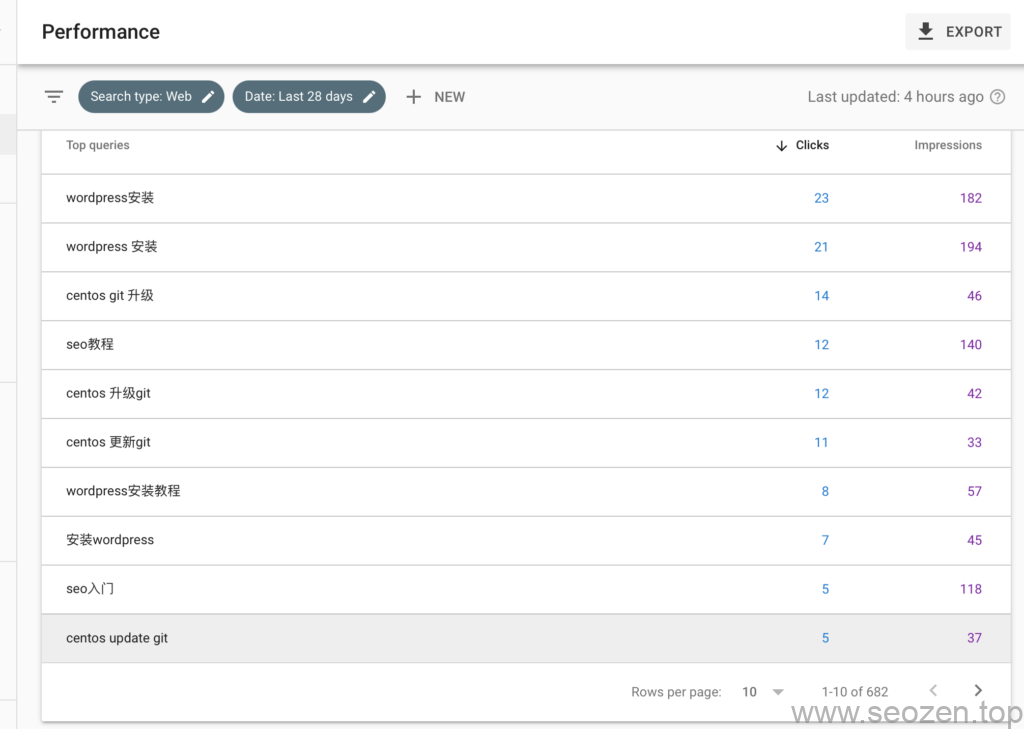Toggle sort arrow beside Clicks

point(782,146)
